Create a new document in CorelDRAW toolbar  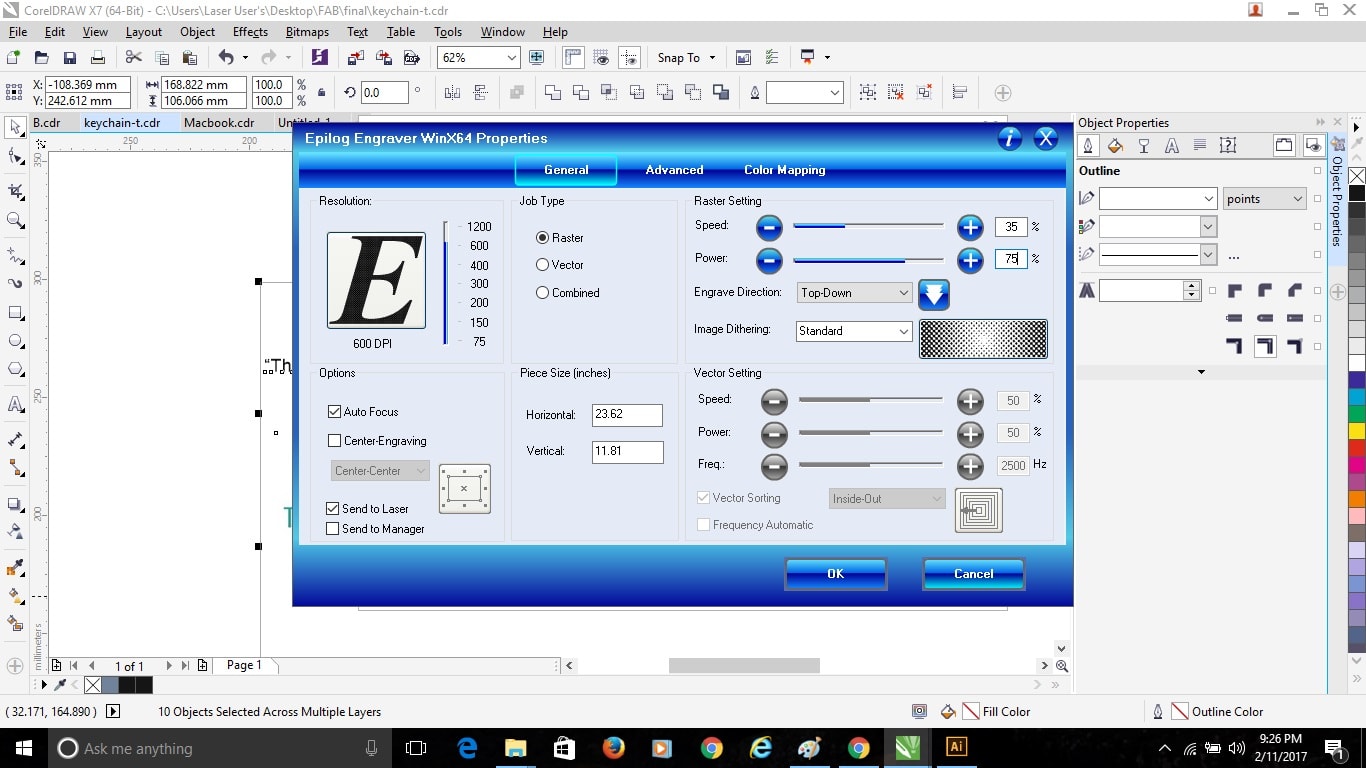point(14,58)
